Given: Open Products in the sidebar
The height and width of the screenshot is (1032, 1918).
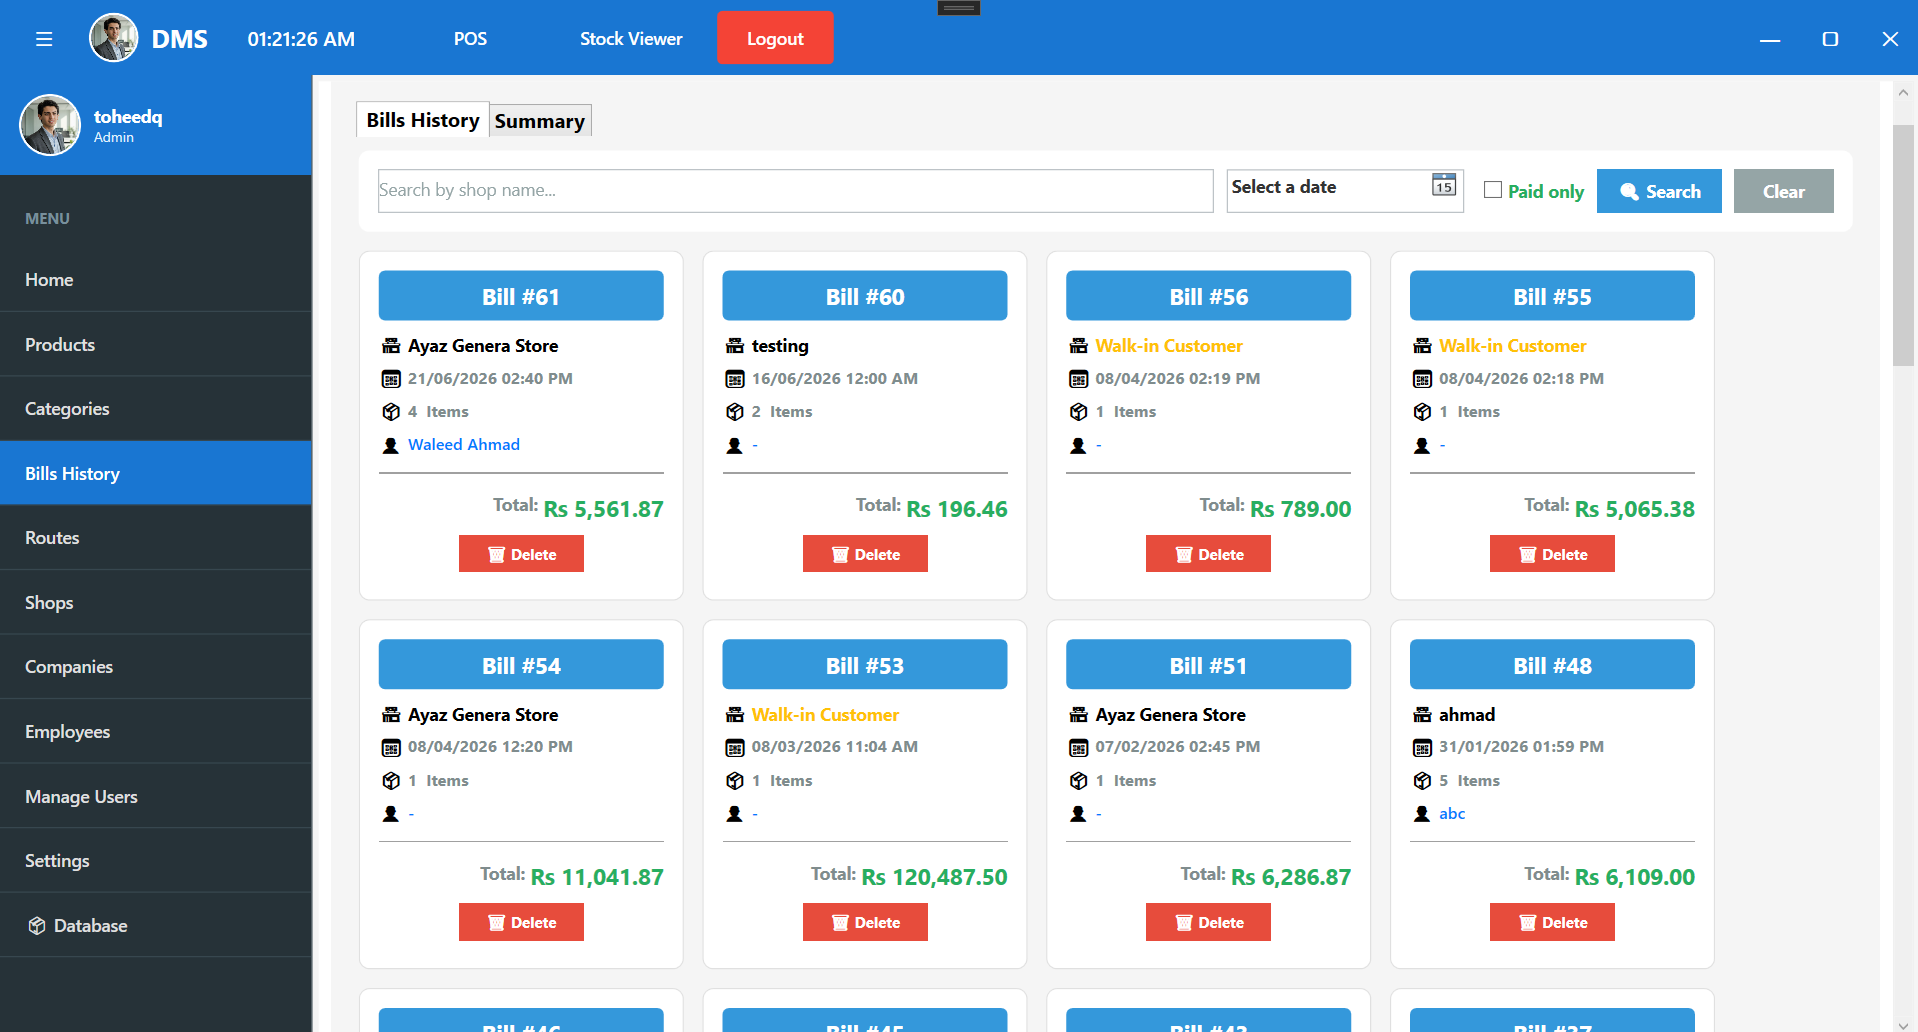Looking at the screenshot, I should (156, 345).
